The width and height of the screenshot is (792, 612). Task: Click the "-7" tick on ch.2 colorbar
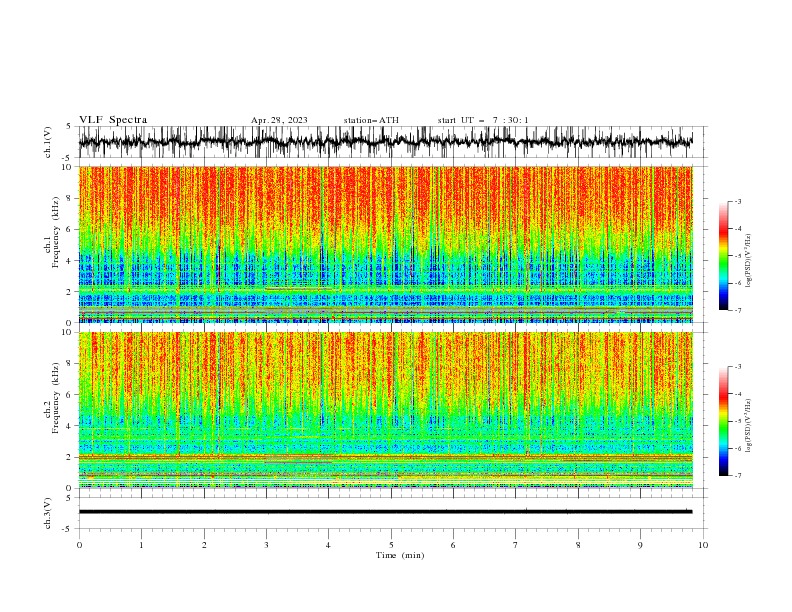pyautogui.click(x=737, y=476)
